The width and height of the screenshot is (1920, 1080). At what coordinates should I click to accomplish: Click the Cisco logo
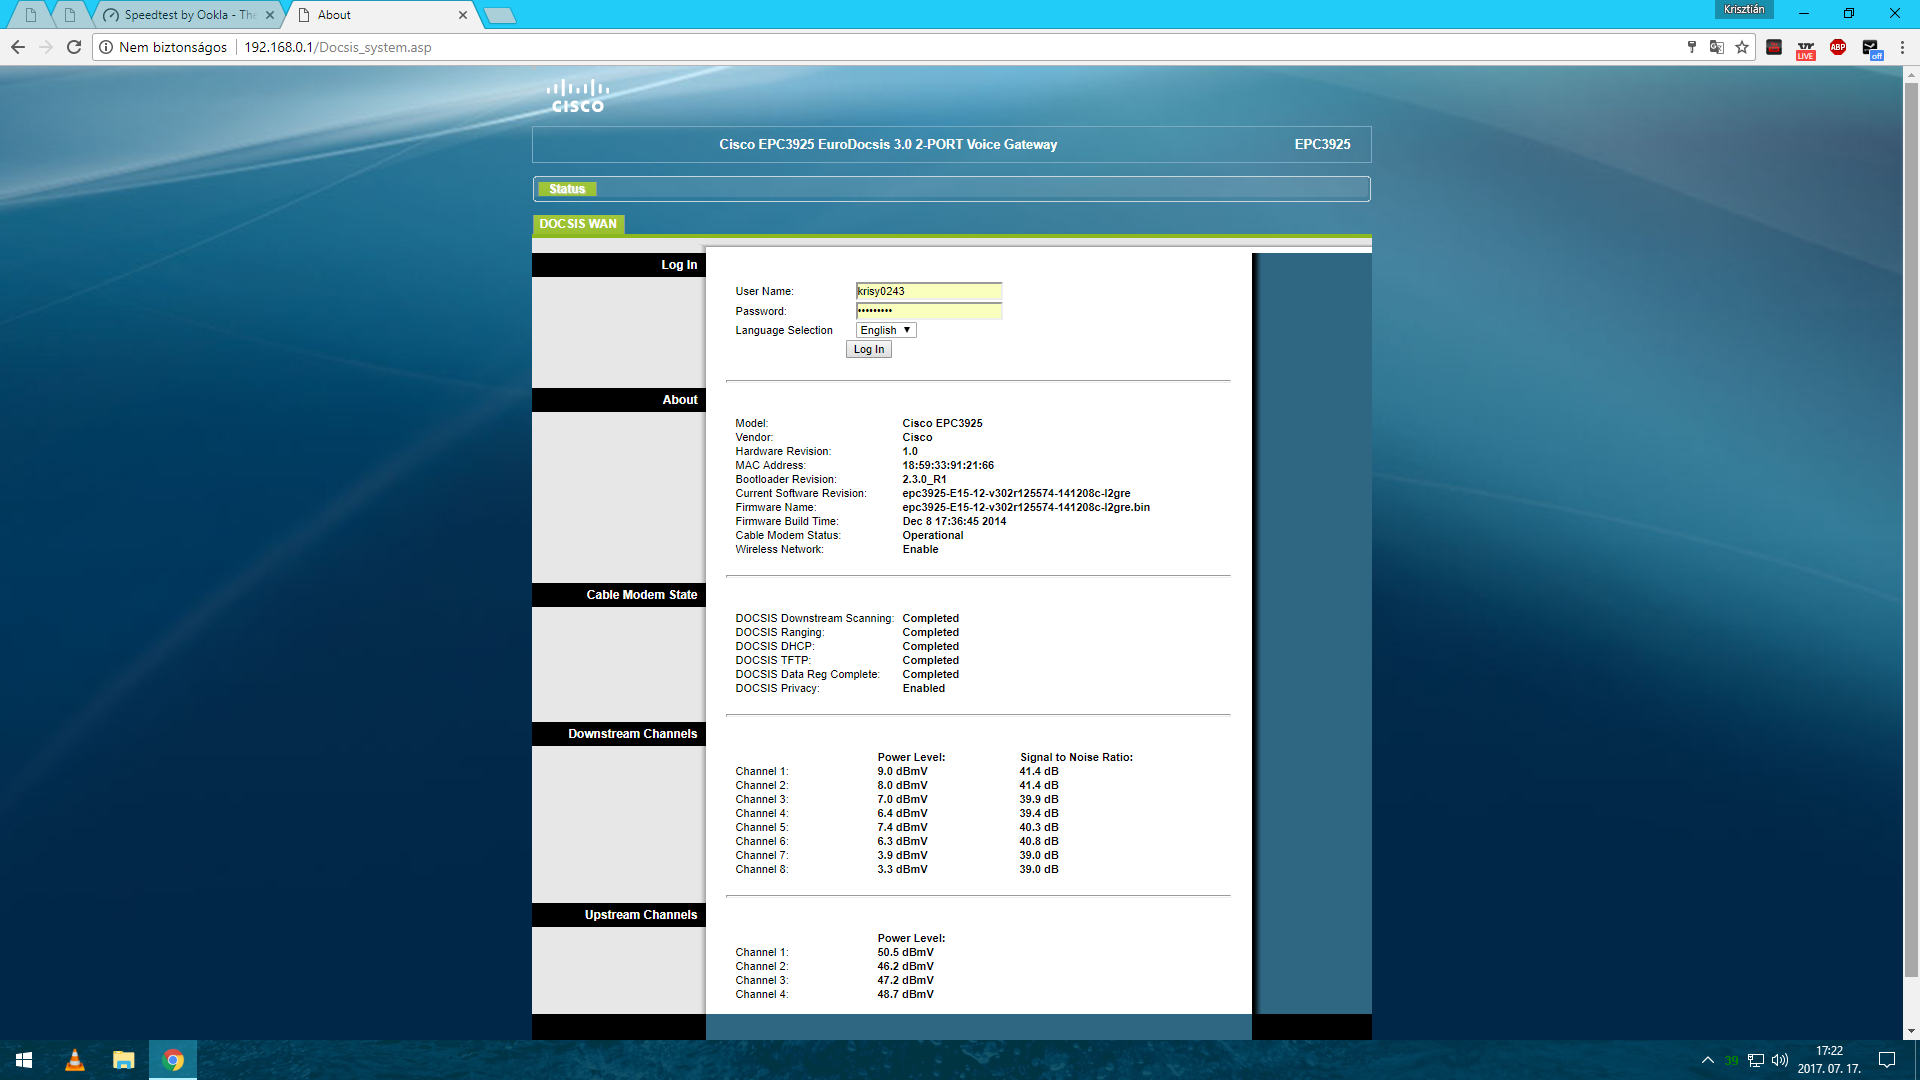coord(578,96)
